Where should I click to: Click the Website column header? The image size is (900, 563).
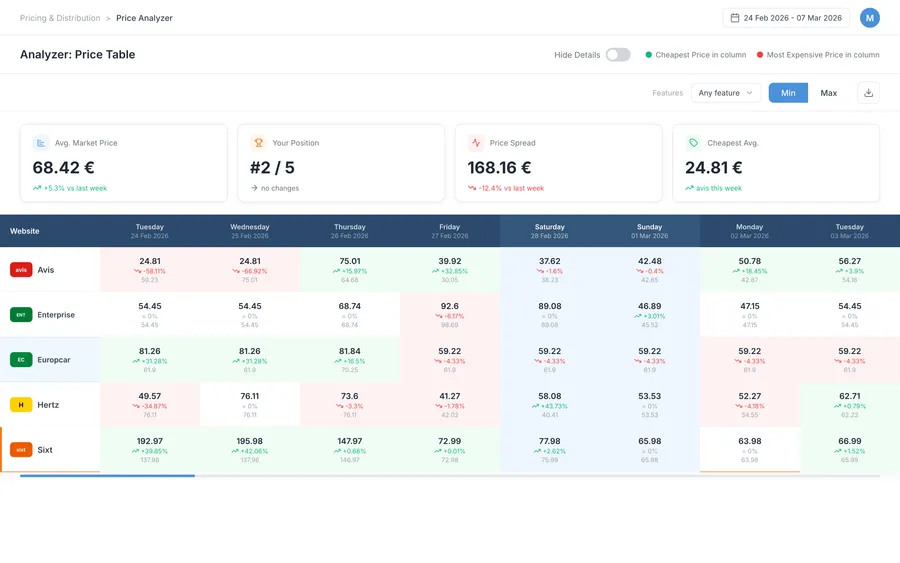click(25, 231)
